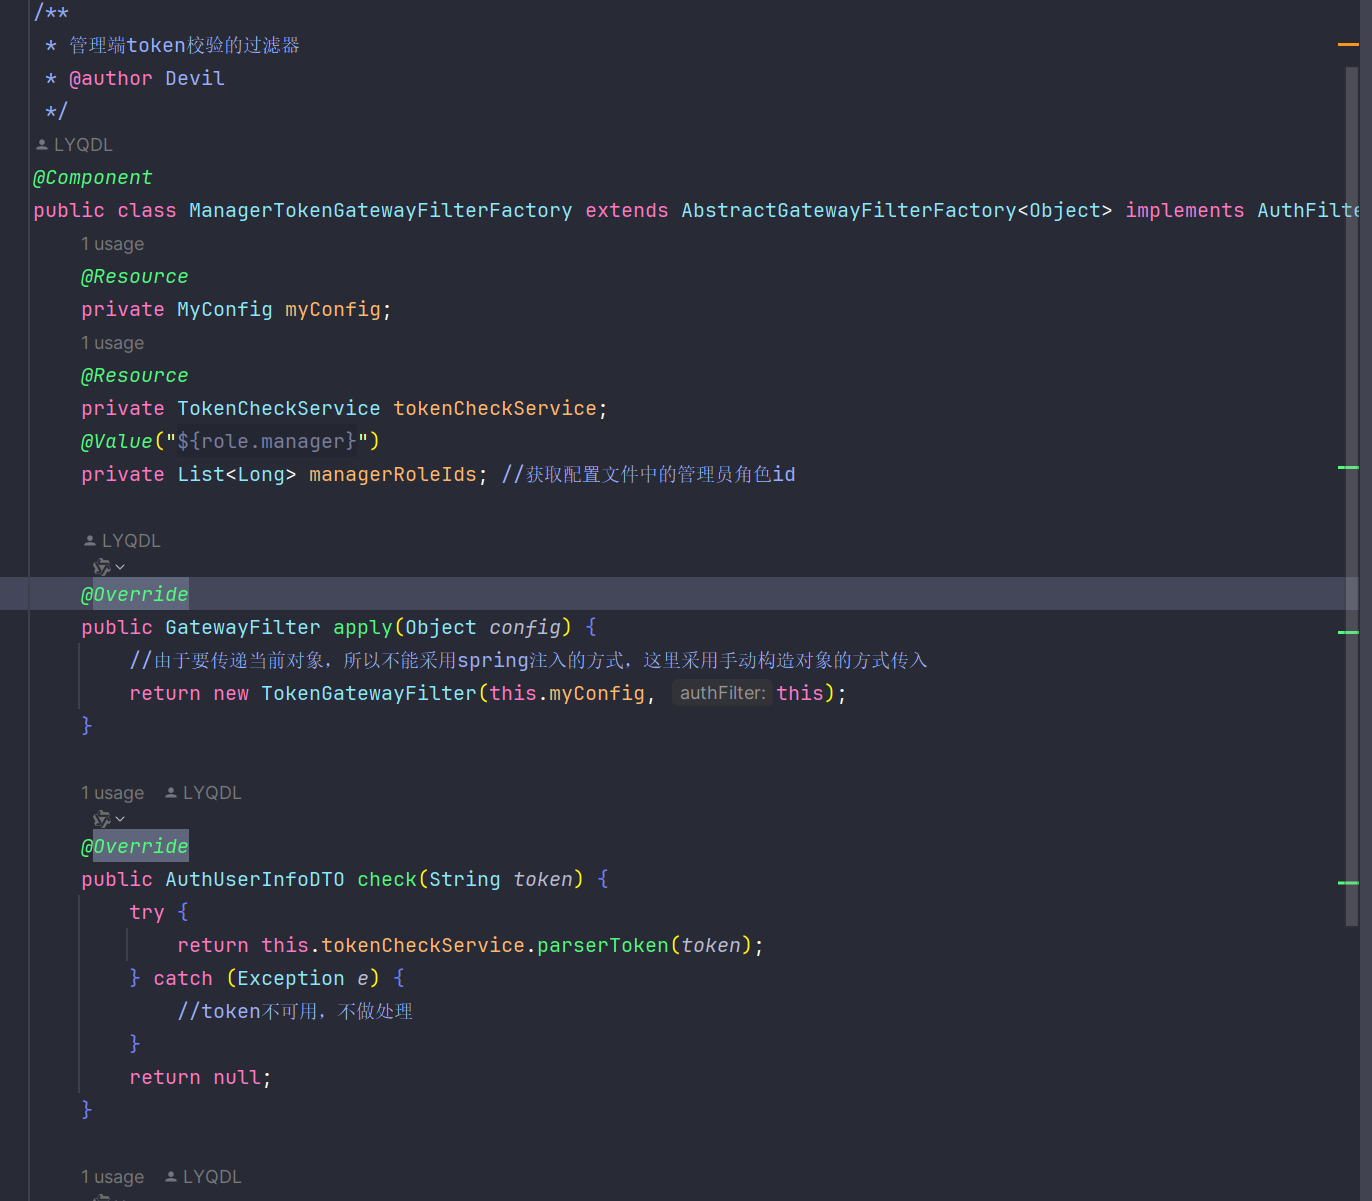Click the check method name
This screenshot has width=1372, height=1201.
pyautogui.click(x=387, y=880)
